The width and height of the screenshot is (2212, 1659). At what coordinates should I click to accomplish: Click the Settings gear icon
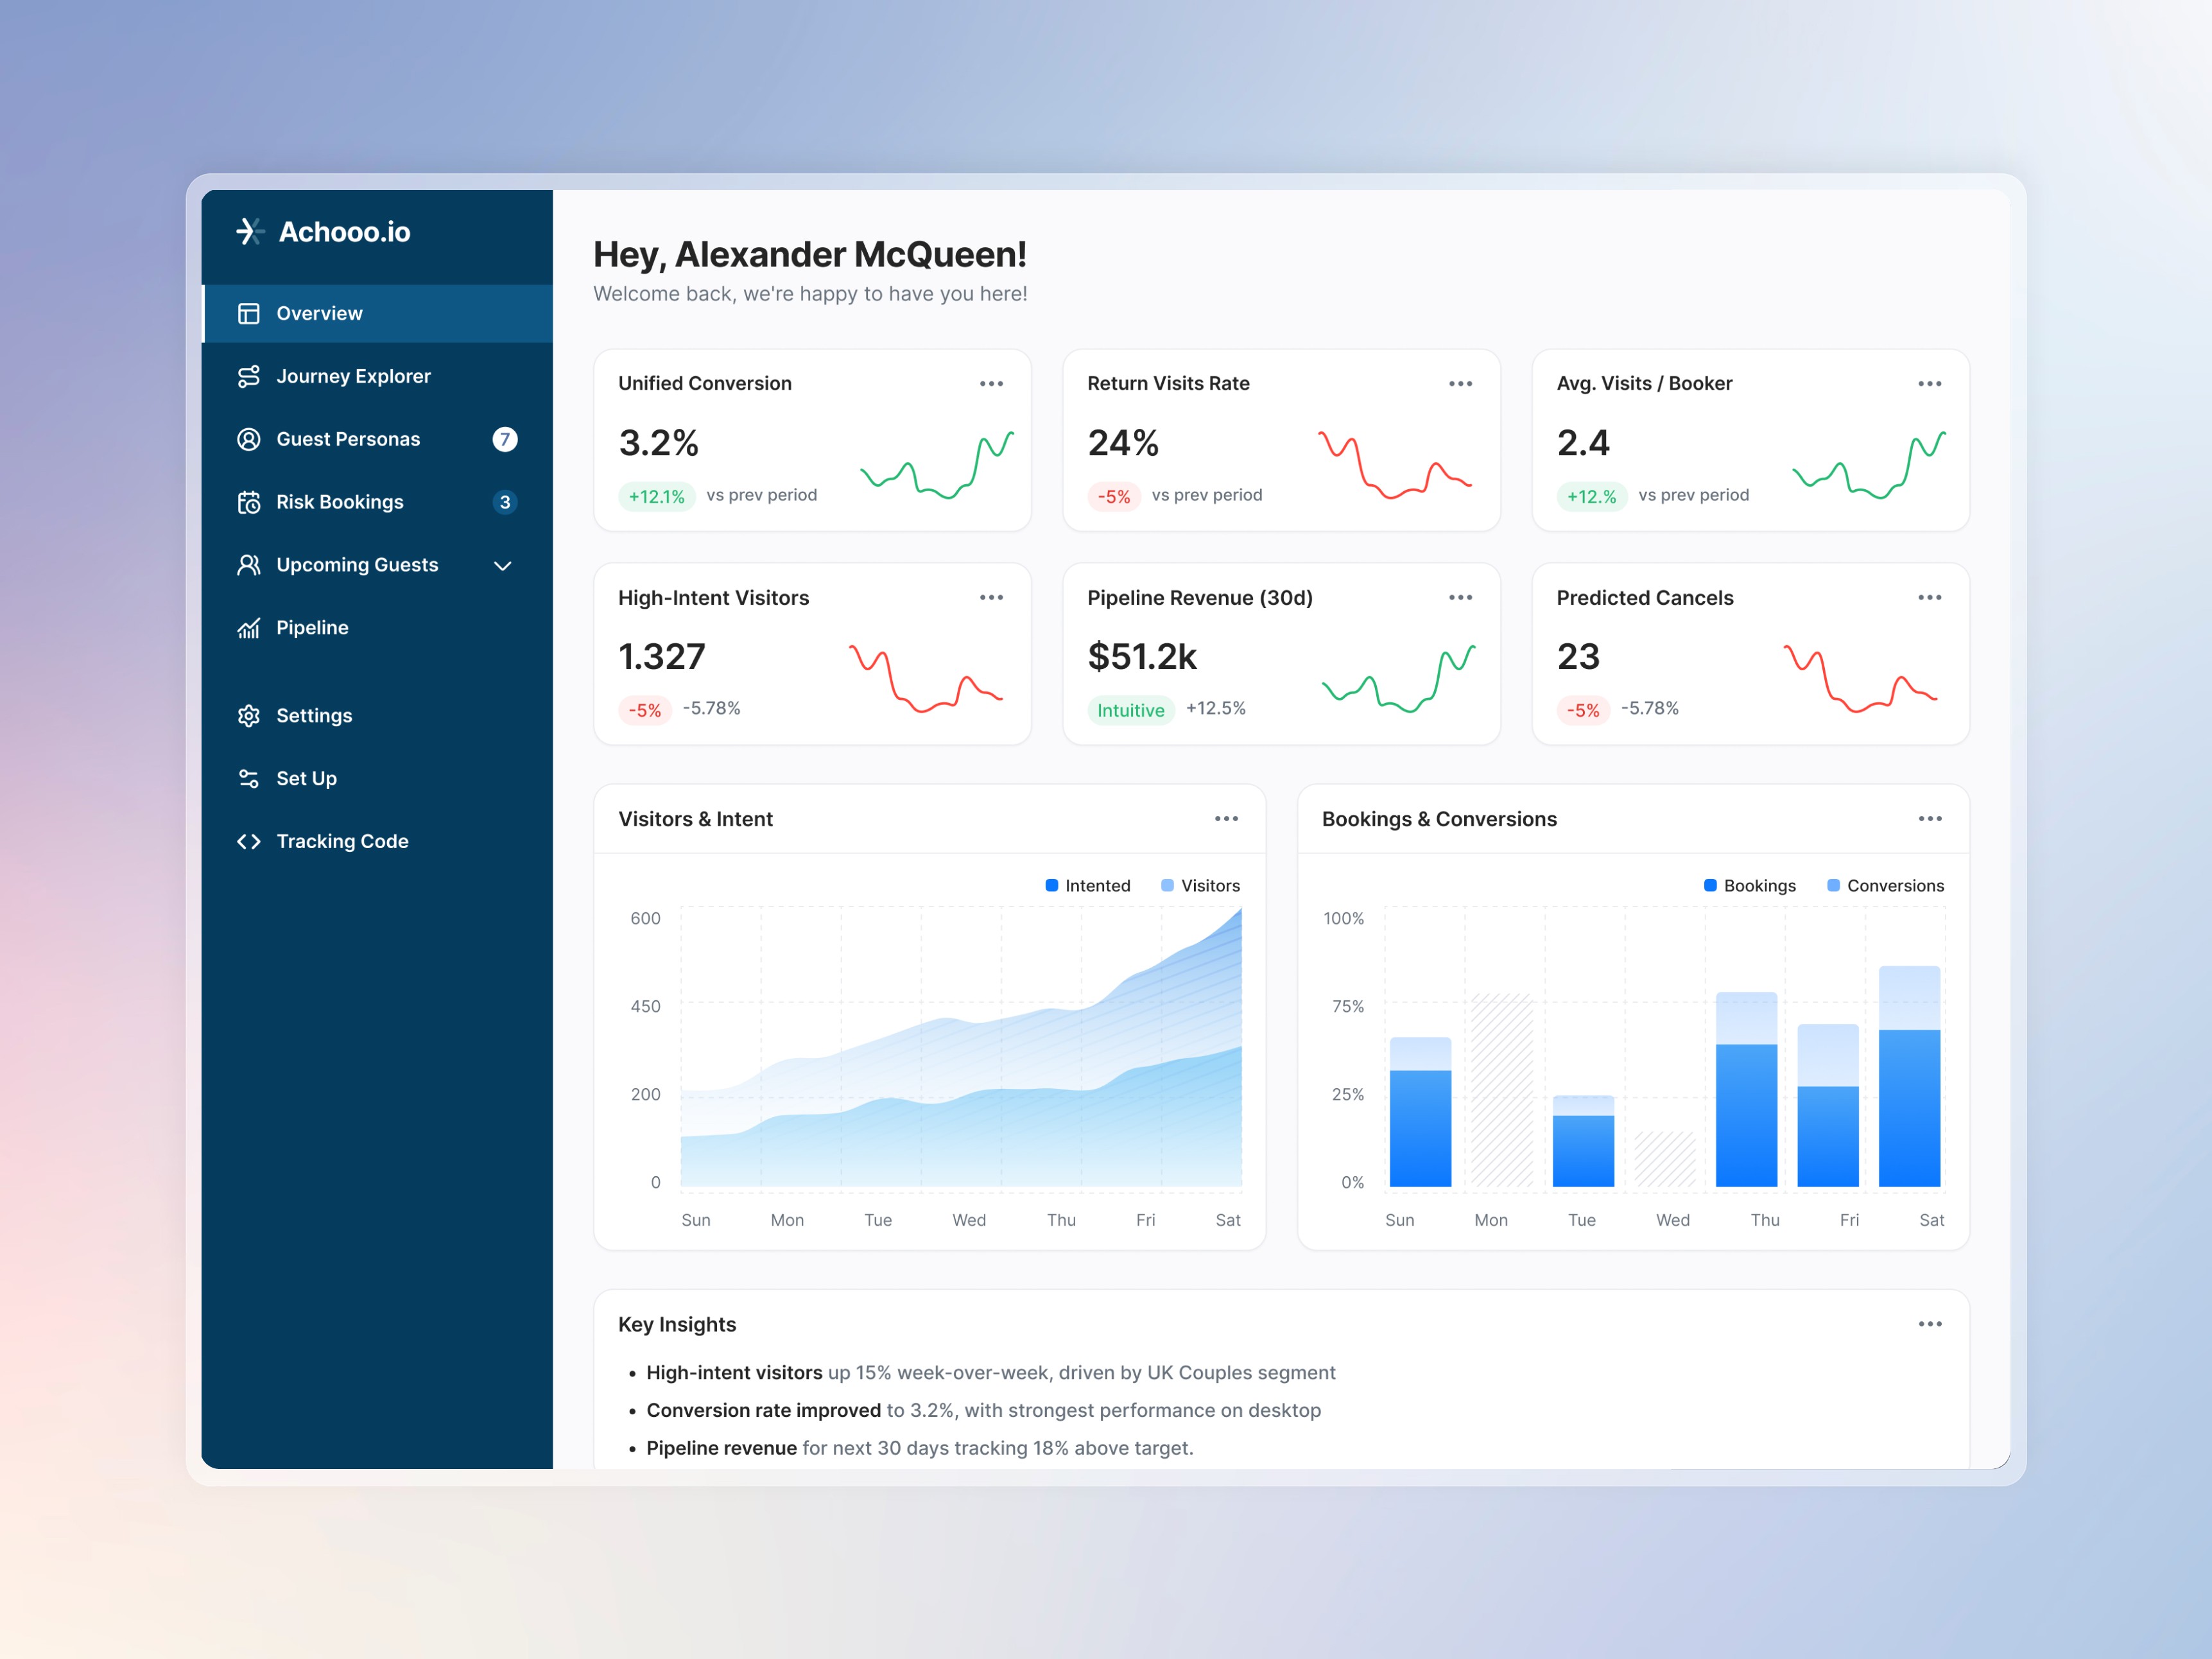click(x=248, y=716)
